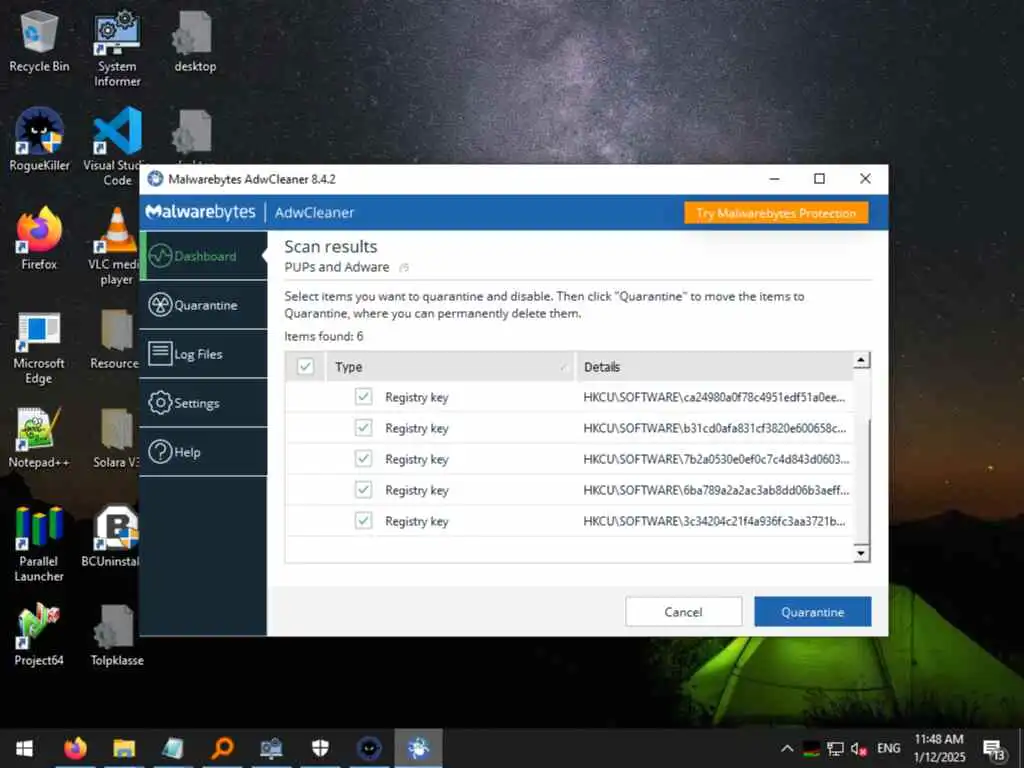Open Firefox from the taskbar
This screenshot has width=1024, height=768.
click(x=75, y=748)
